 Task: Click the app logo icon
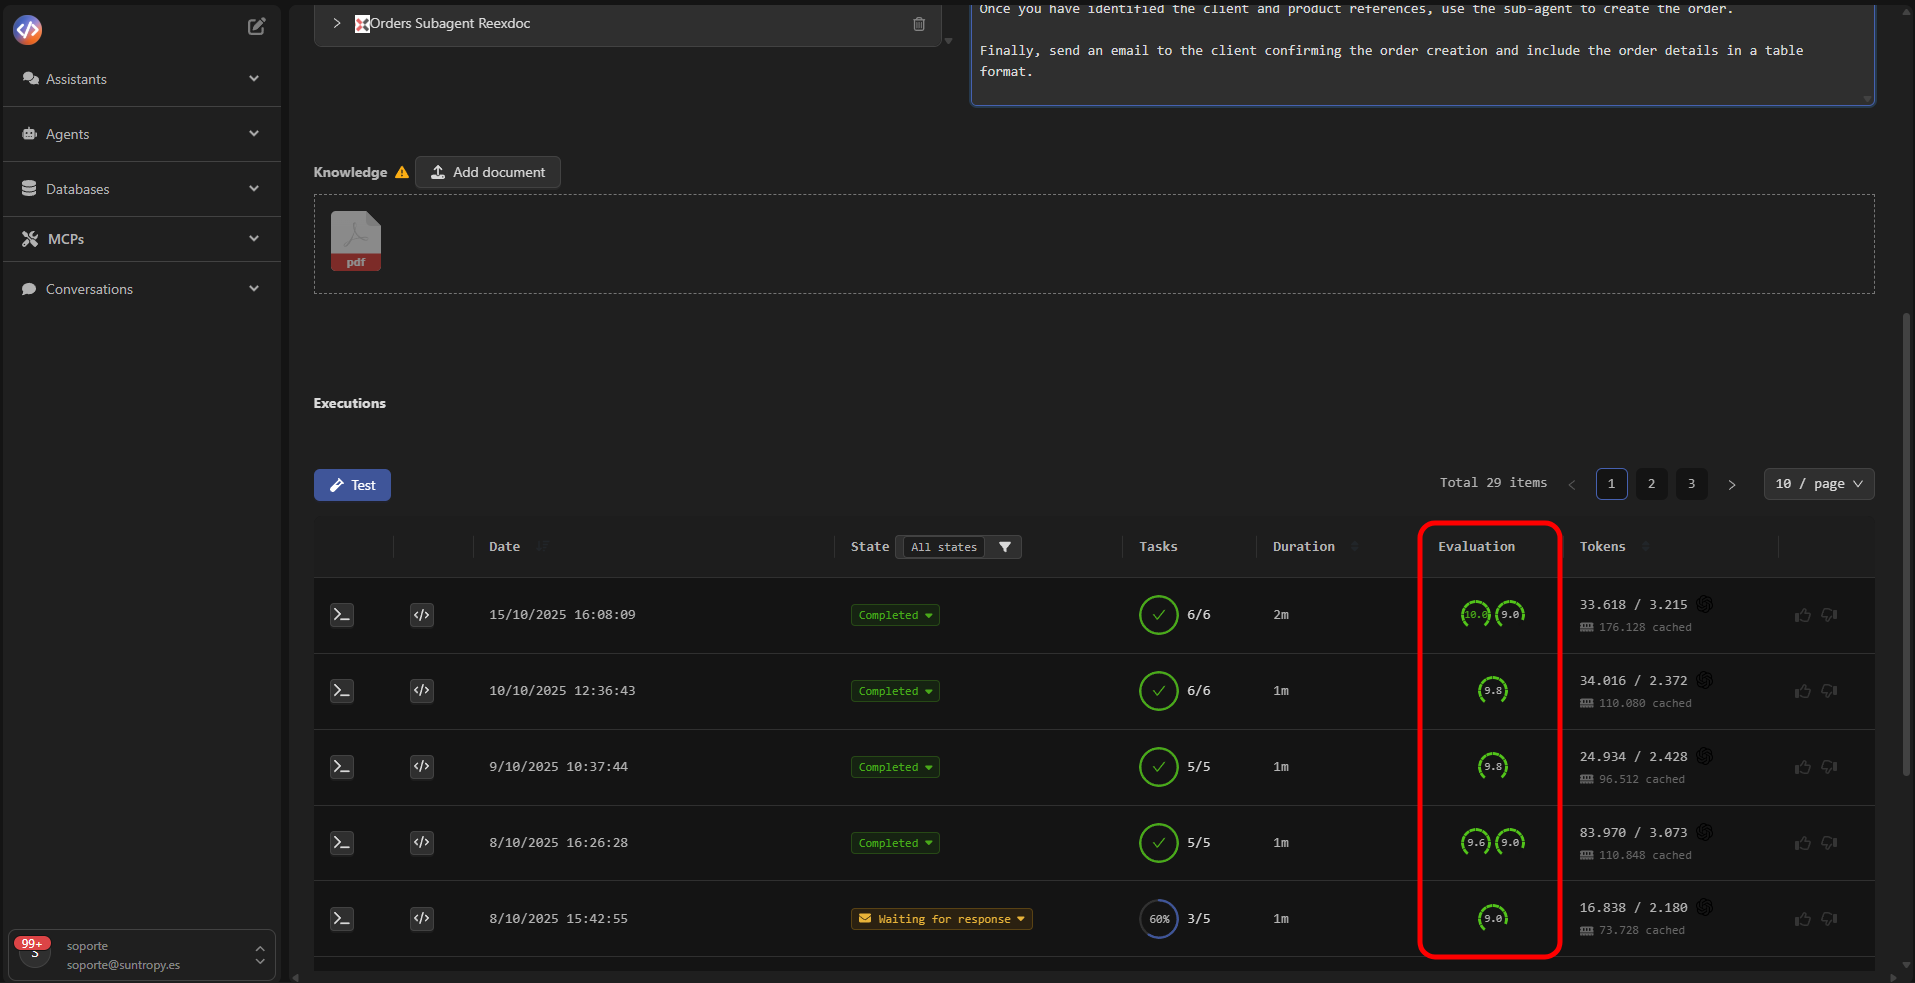tap(28, 30)
